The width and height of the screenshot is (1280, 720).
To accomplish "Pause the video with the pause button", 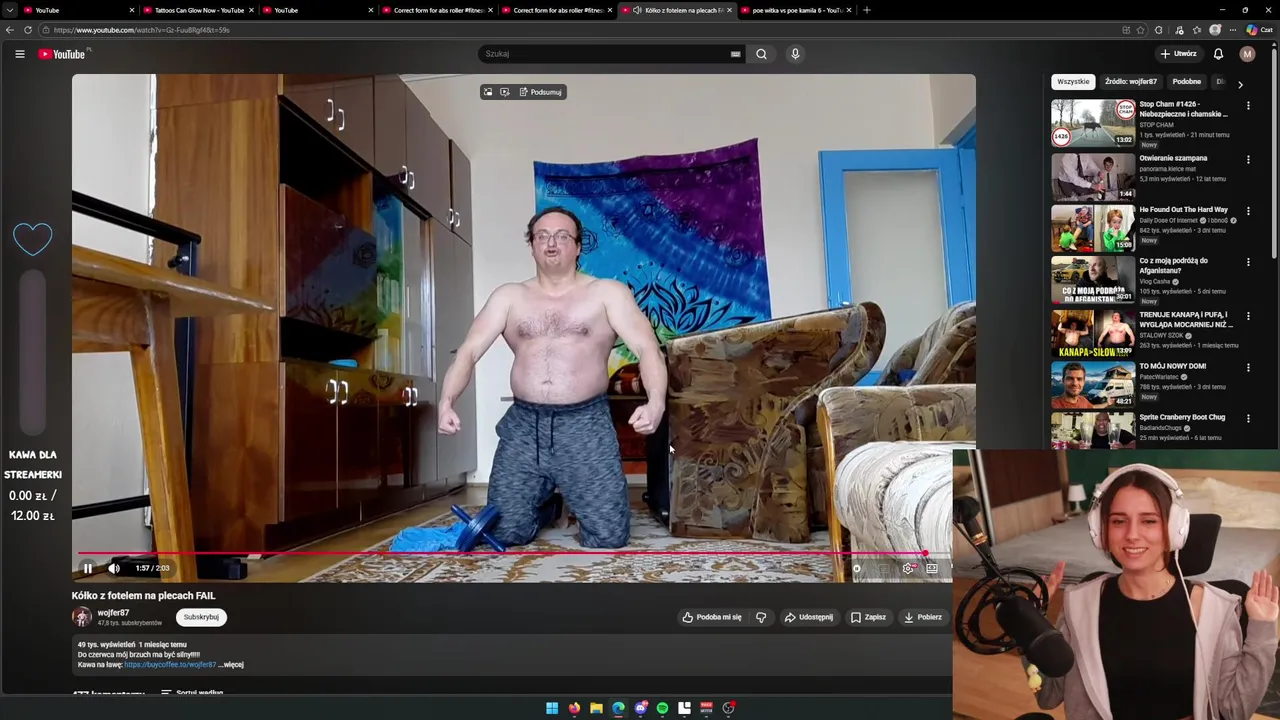I will click(88, 568).
